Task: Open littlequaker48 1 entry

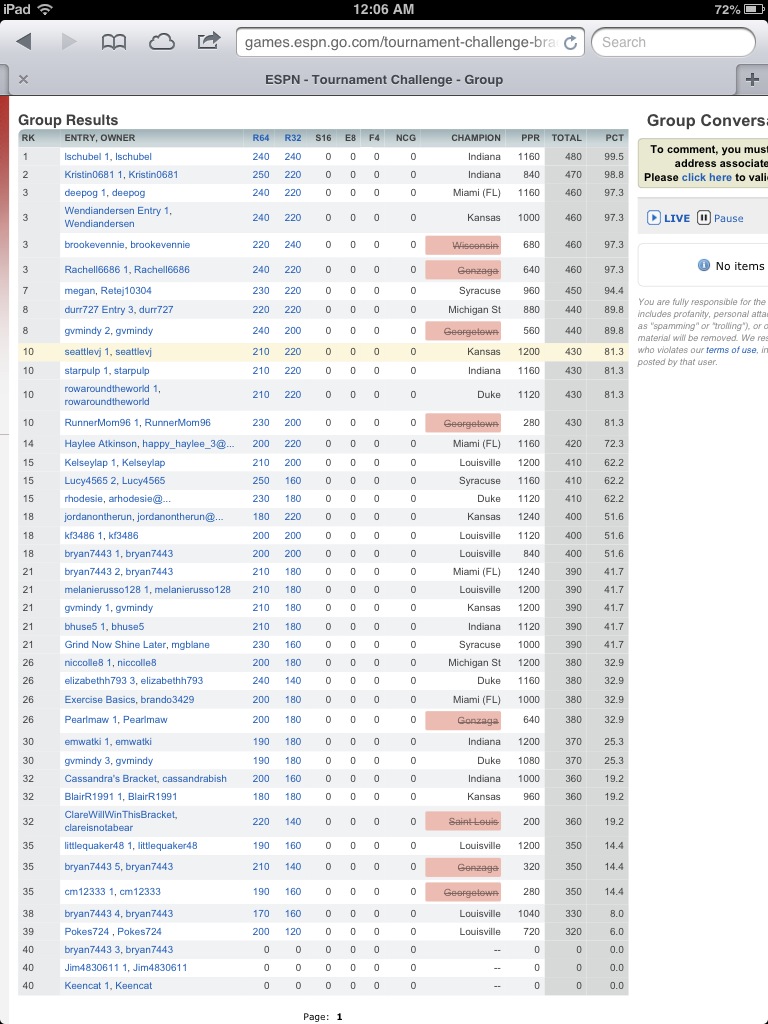Action: coord(131,845)
